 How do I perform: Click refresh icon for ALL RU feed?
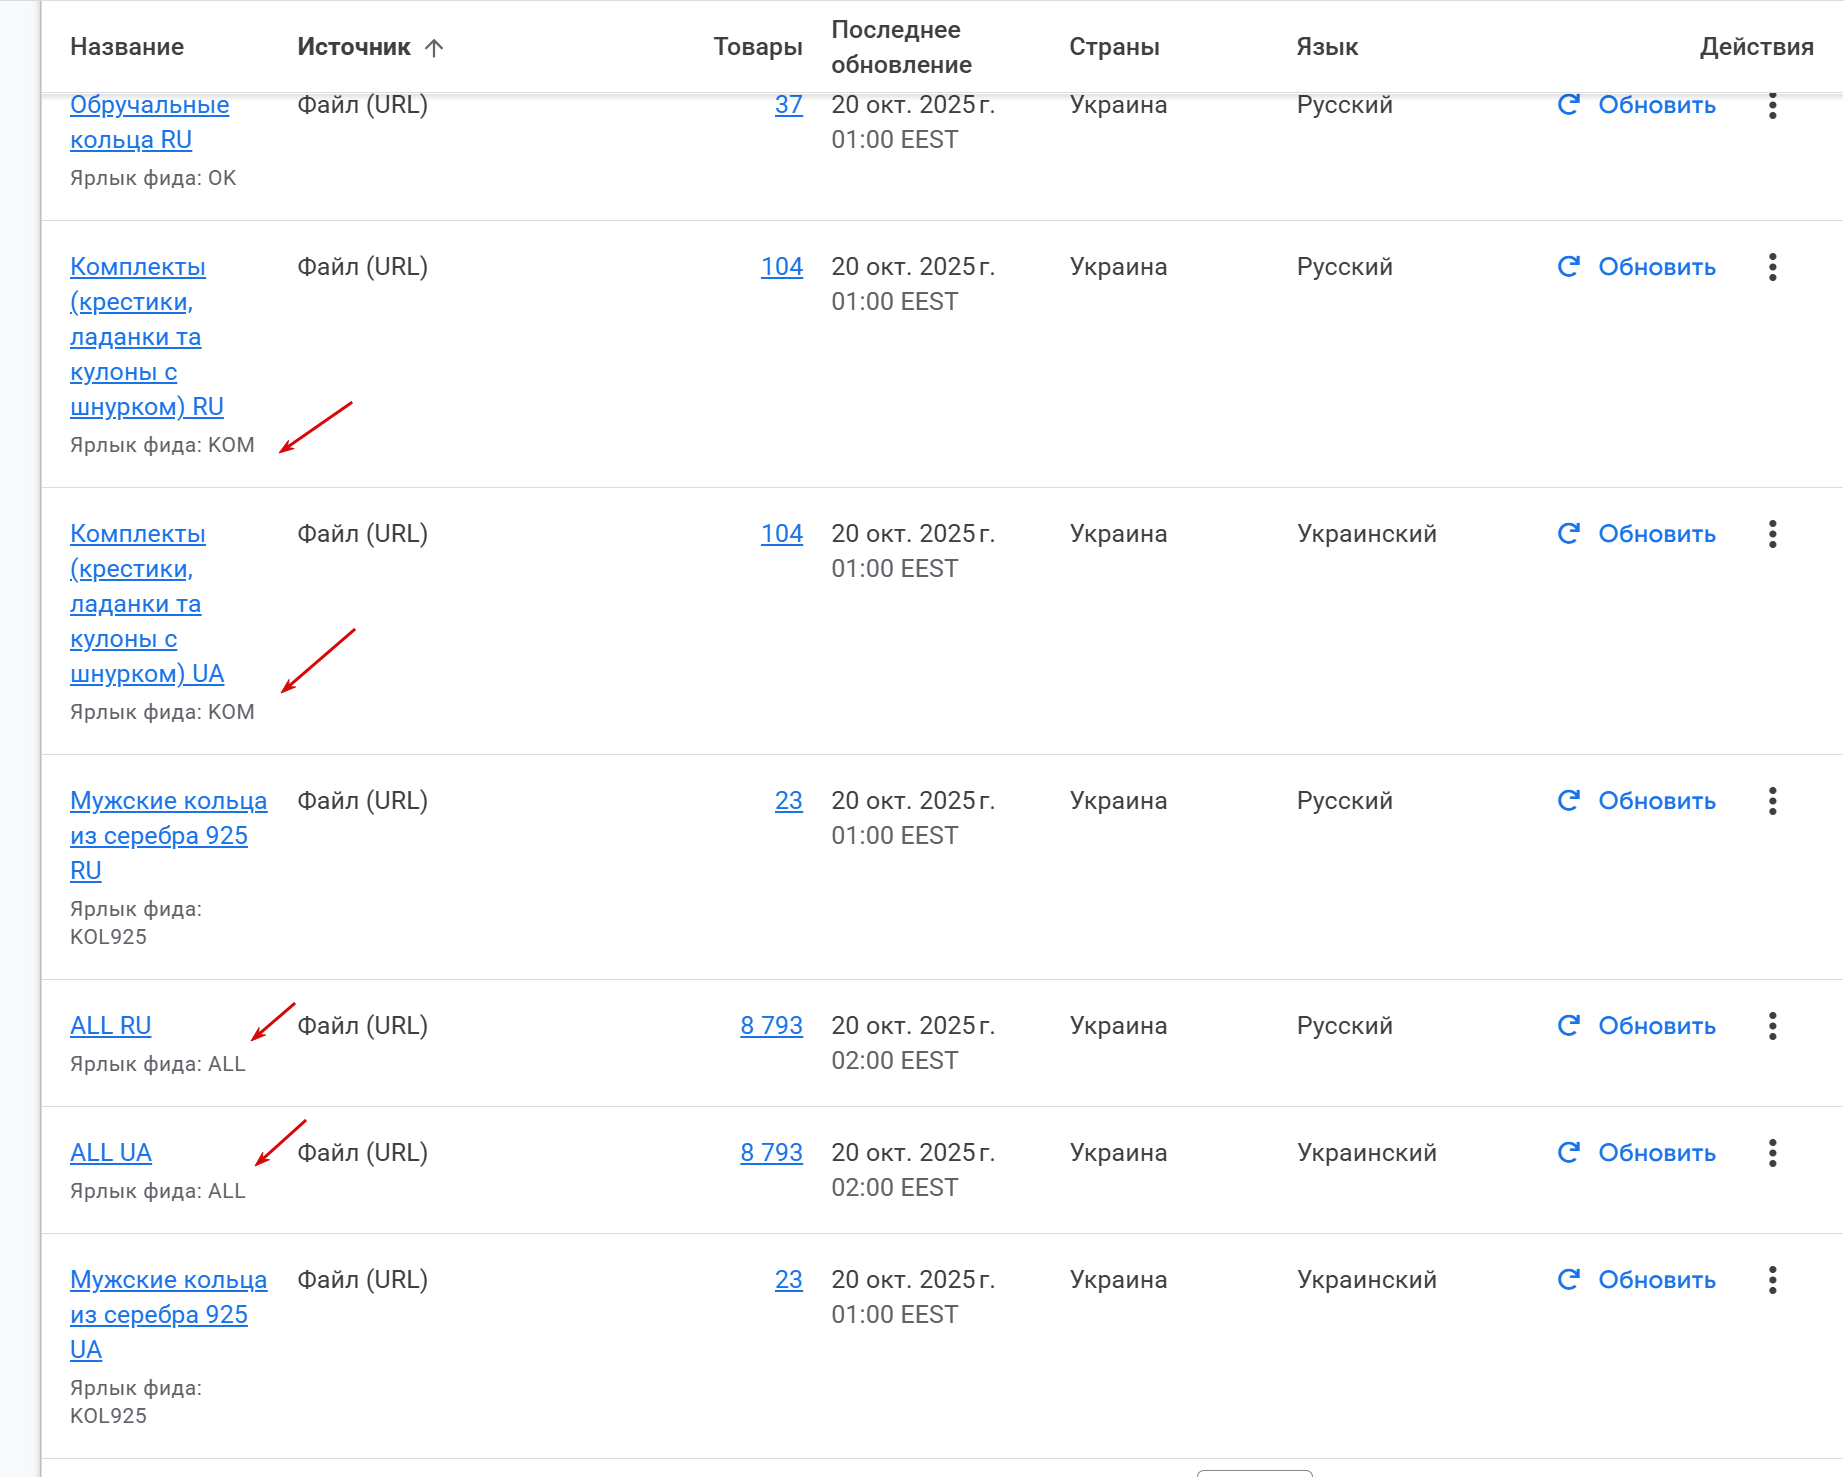pyautogui.click(x=1568, y=1026)
